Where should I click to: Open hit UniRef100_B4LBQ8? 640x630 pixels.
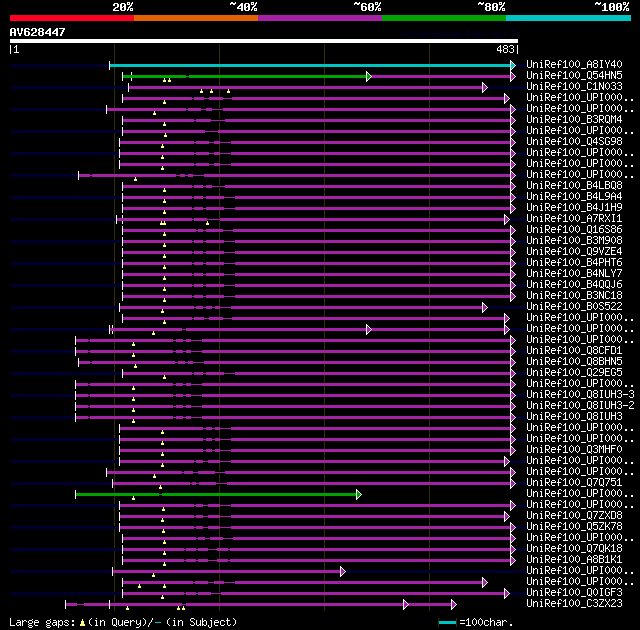click(574, 186)
